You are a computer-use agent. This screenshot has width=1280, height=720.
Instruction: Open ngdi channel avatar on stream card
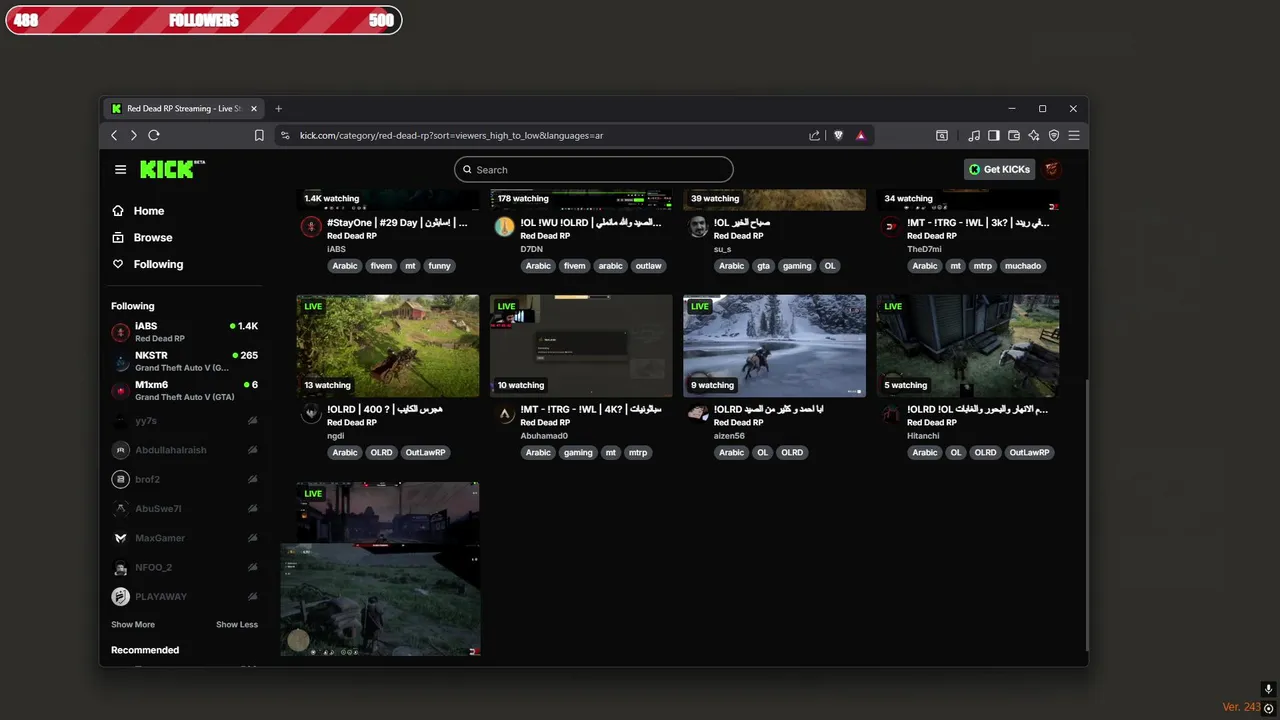[311, 413]
